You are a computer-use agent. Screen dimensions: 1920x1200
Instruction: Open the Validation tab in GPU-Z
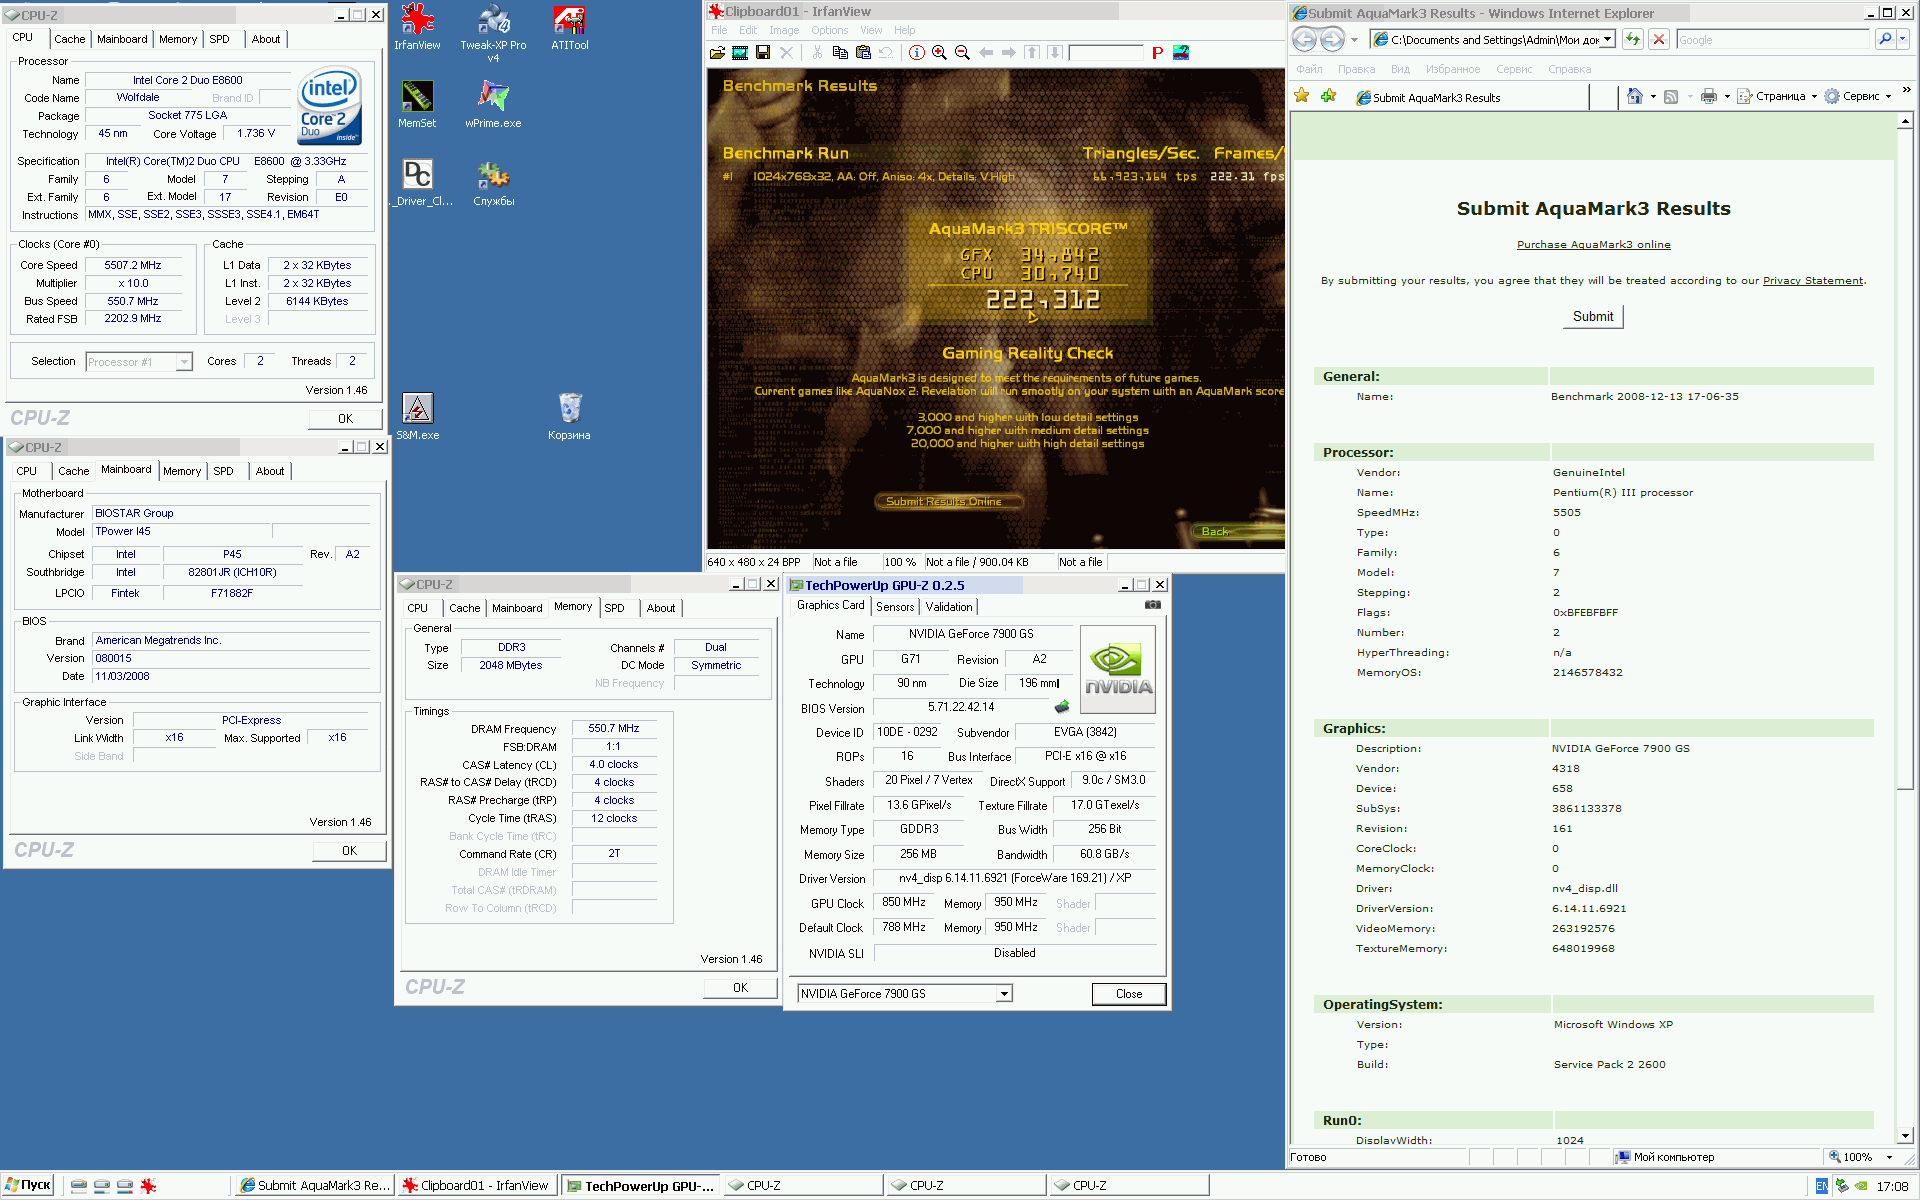(949, 607)
